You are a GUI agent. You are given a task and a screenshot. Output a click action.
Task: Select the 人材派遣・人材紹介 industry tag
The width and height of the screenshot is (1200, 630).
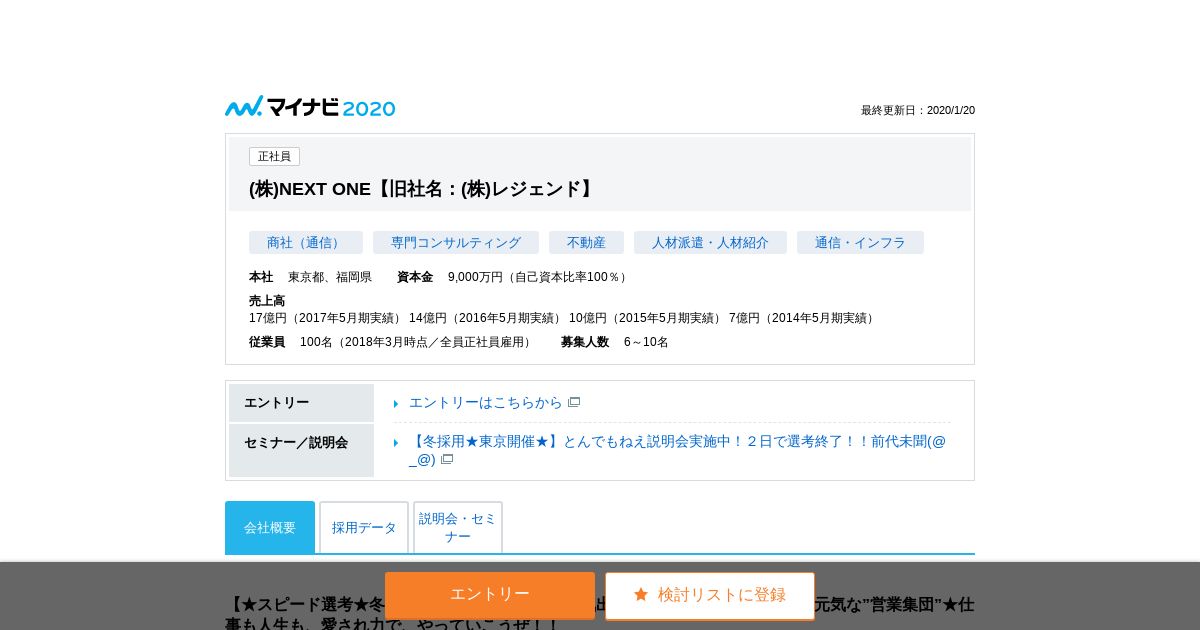pyautogui.click(x=710, y=243)
